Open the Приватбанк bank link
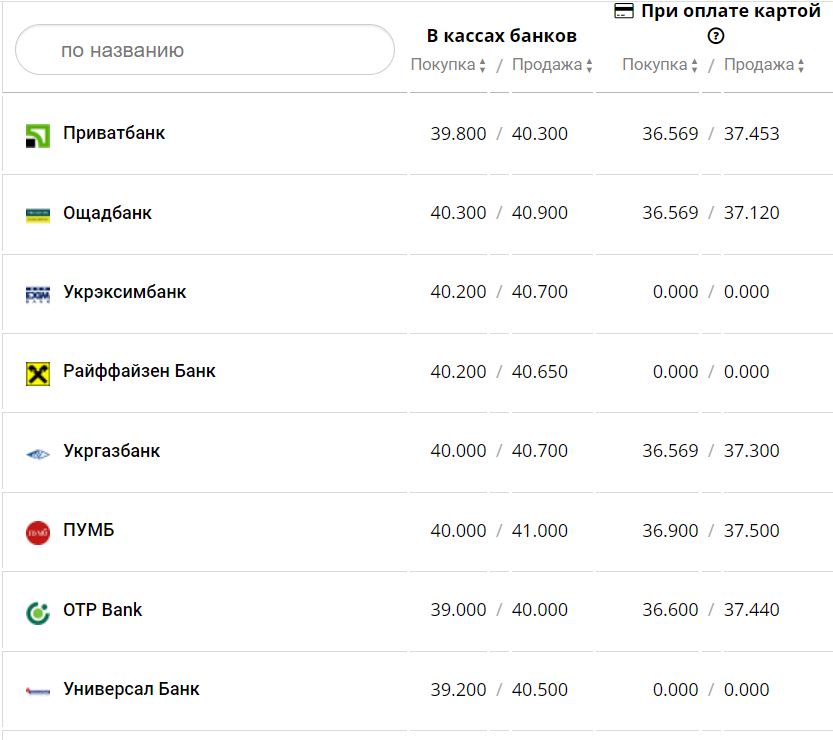833x740 pixels. (114, 133)
